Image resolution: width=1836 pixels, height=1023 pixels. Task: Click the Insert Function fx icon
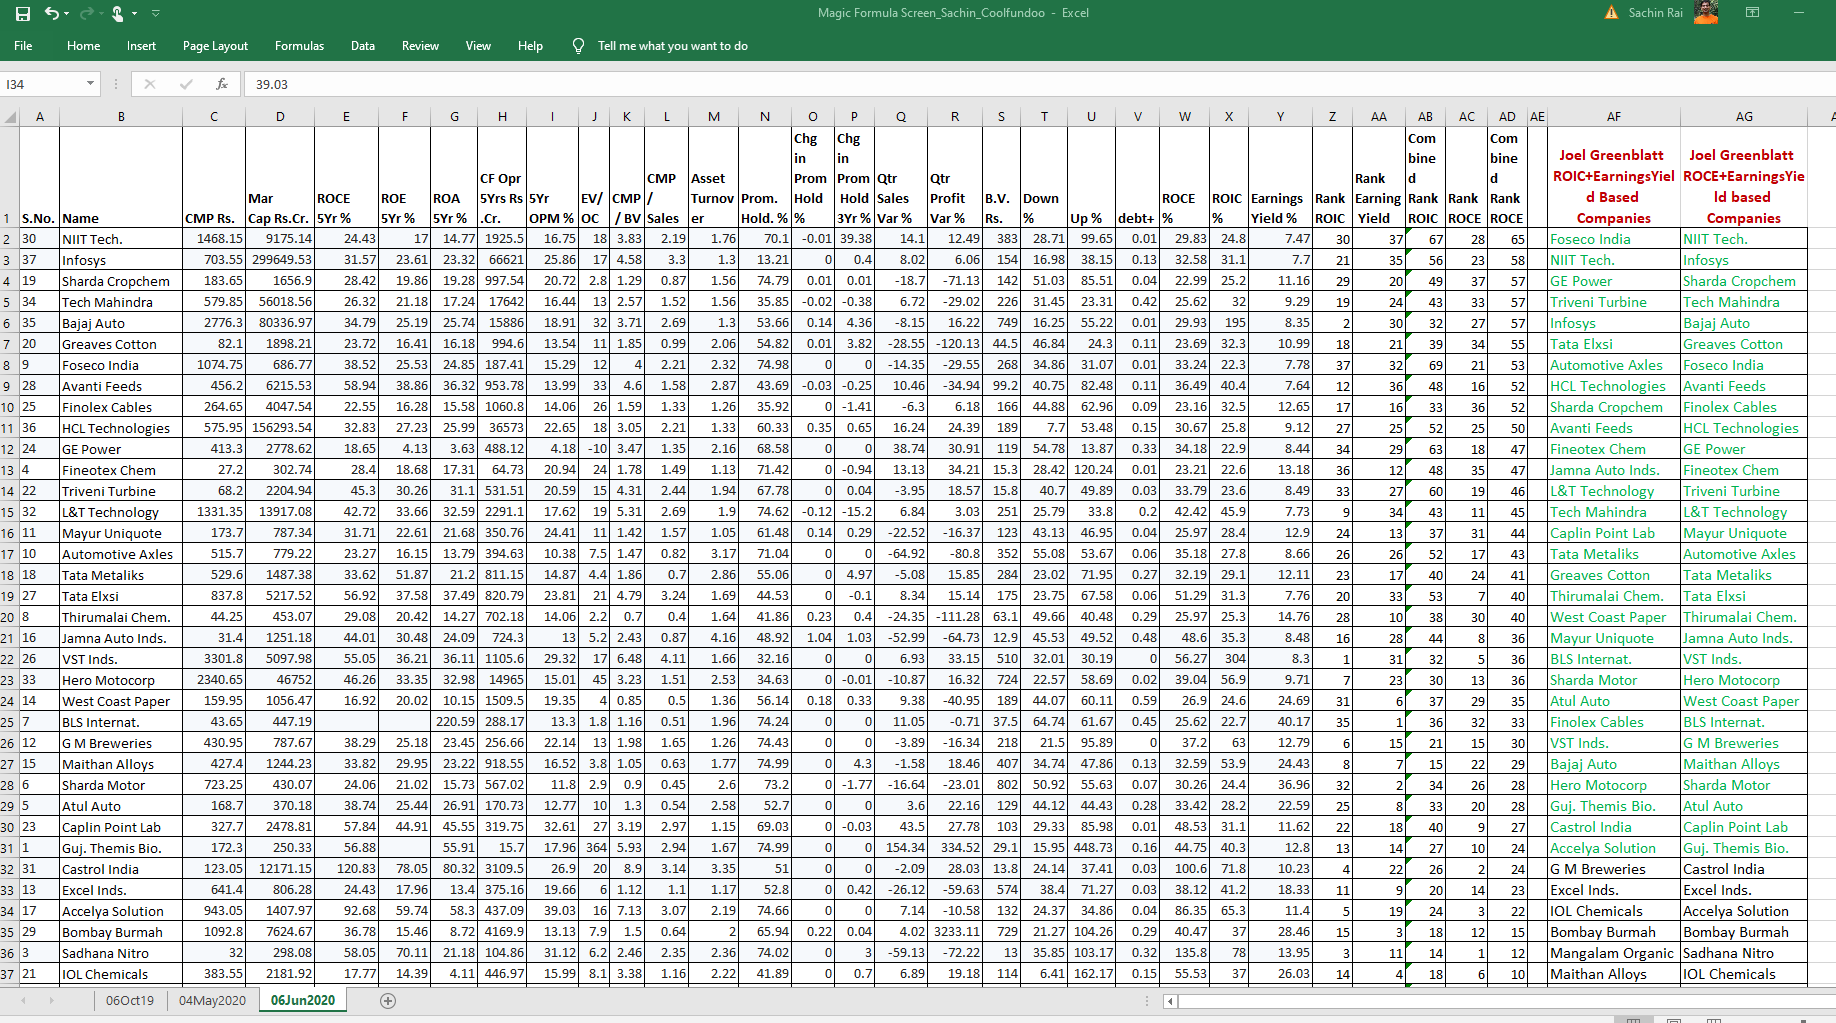coord(222,84)
